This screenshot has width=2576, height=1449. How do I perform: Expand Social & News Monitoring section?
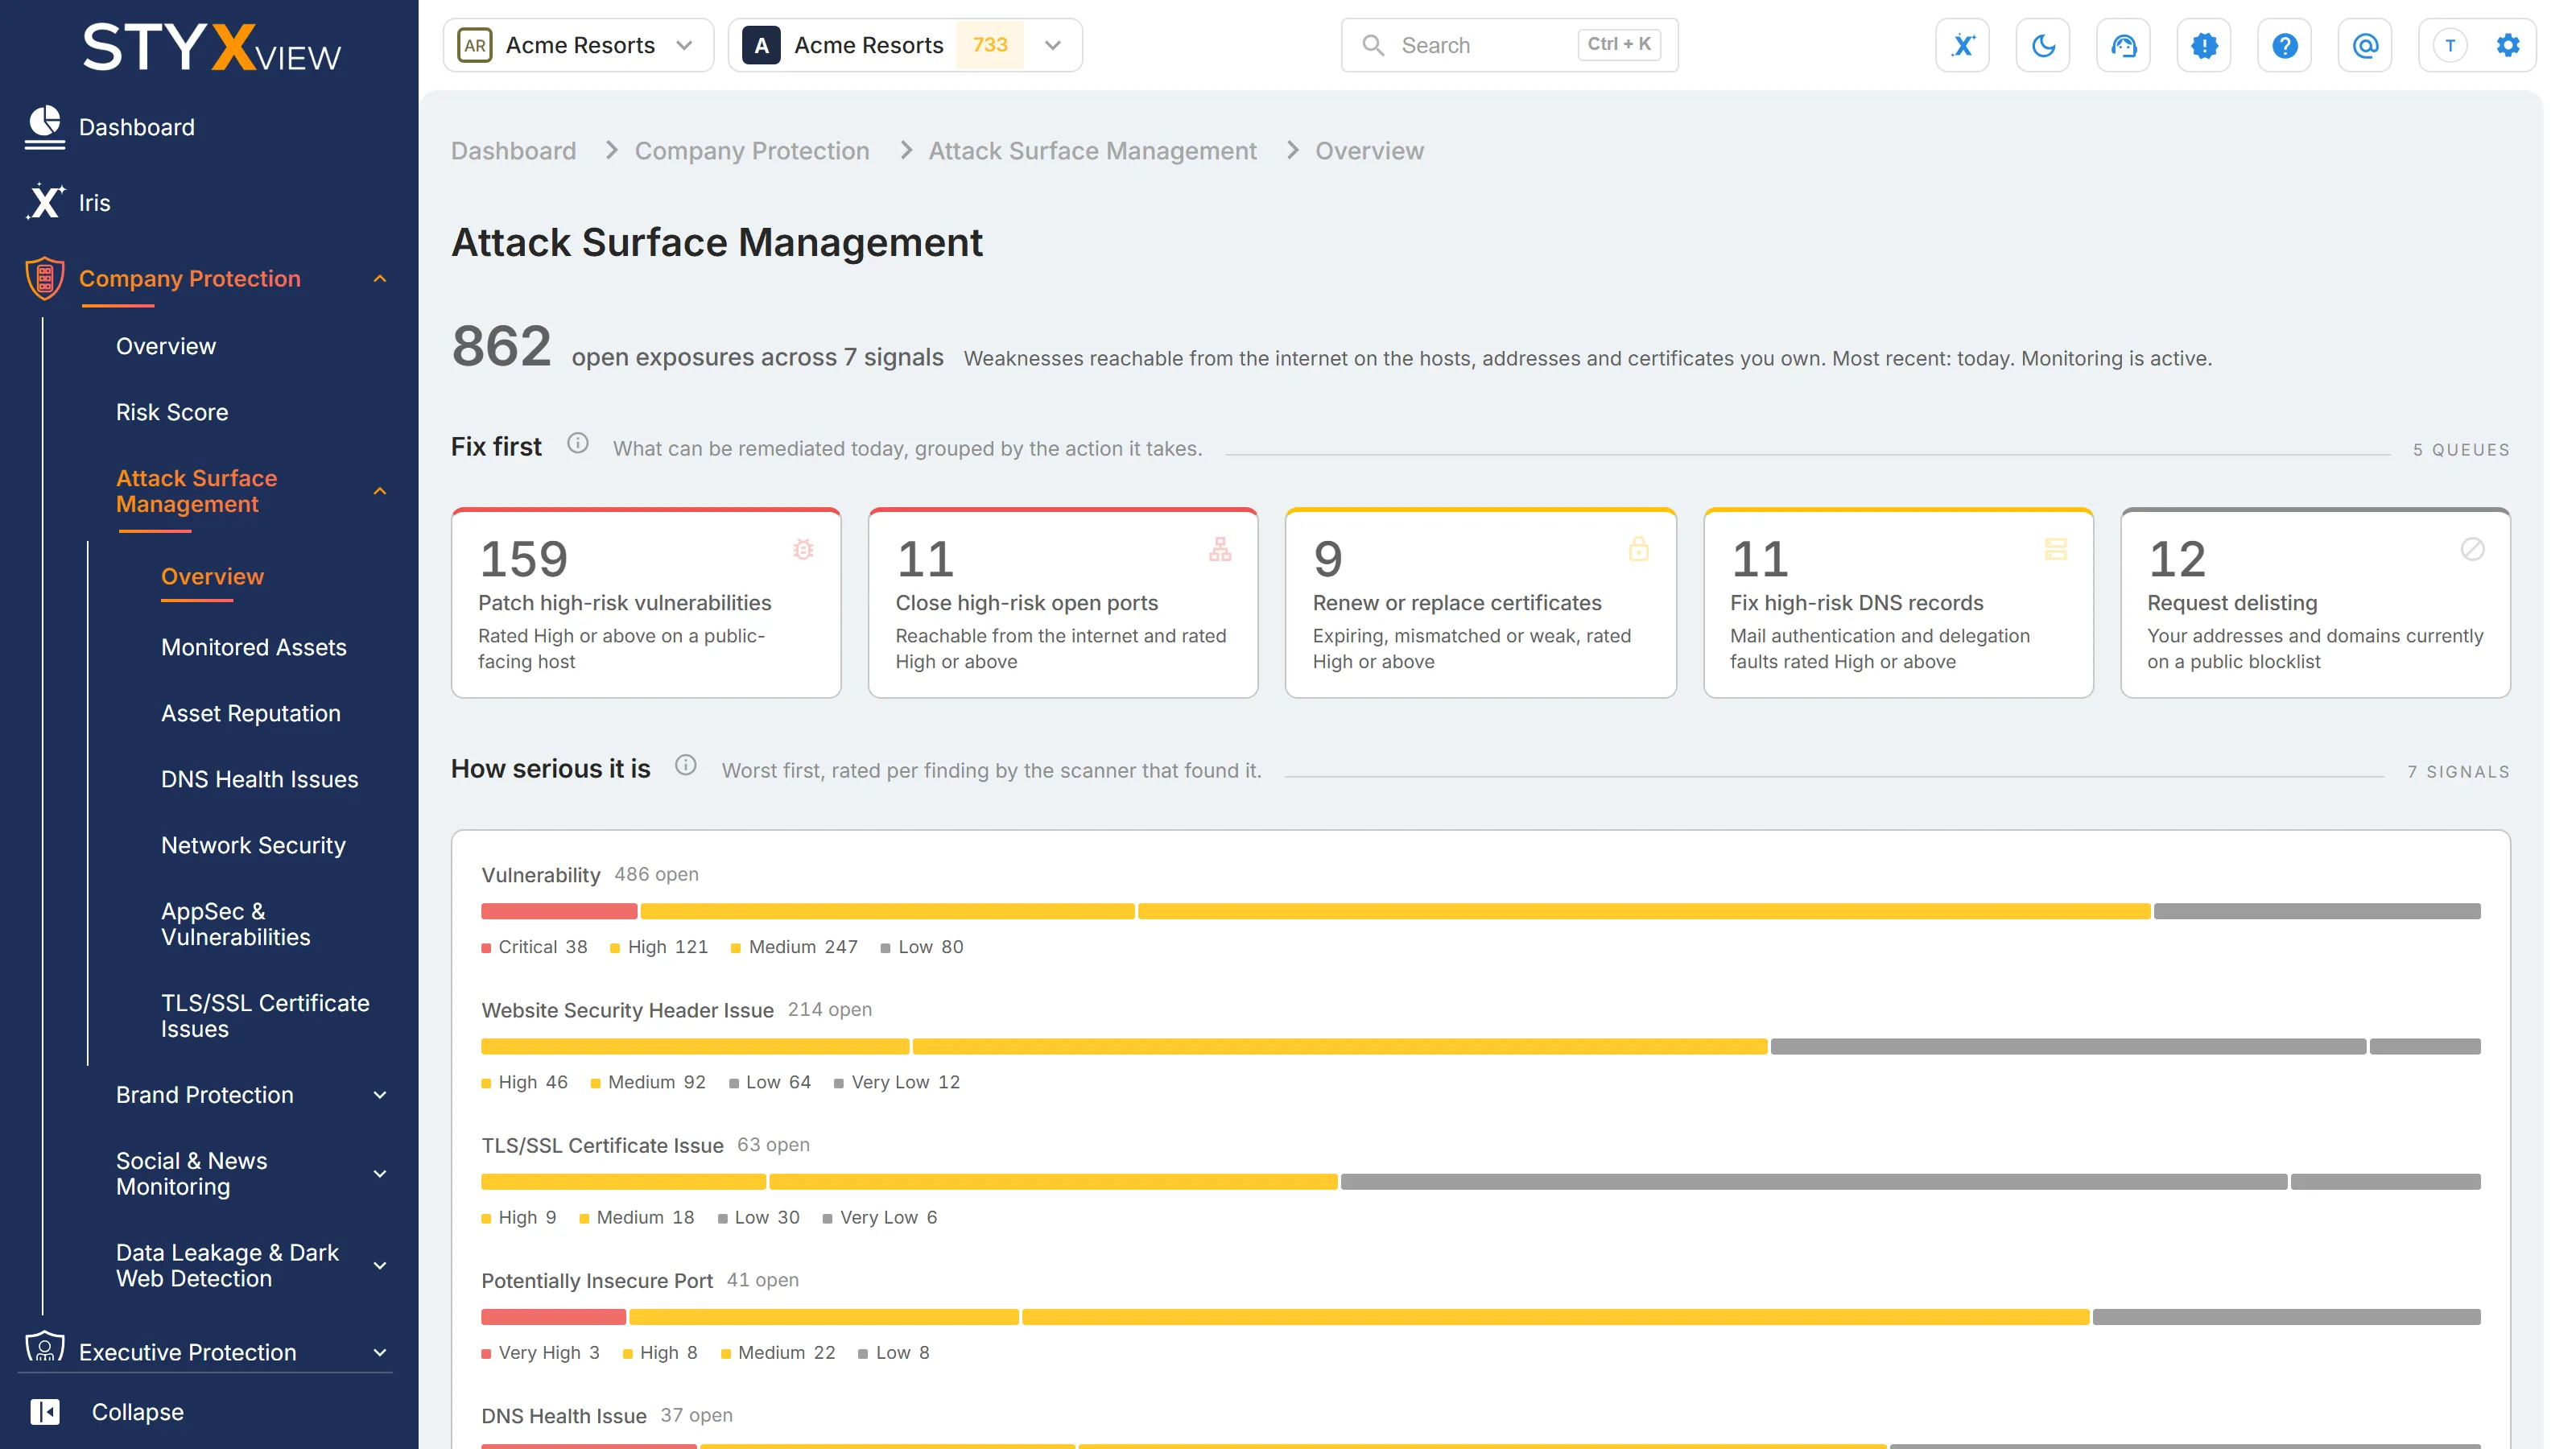point(380,1174)
